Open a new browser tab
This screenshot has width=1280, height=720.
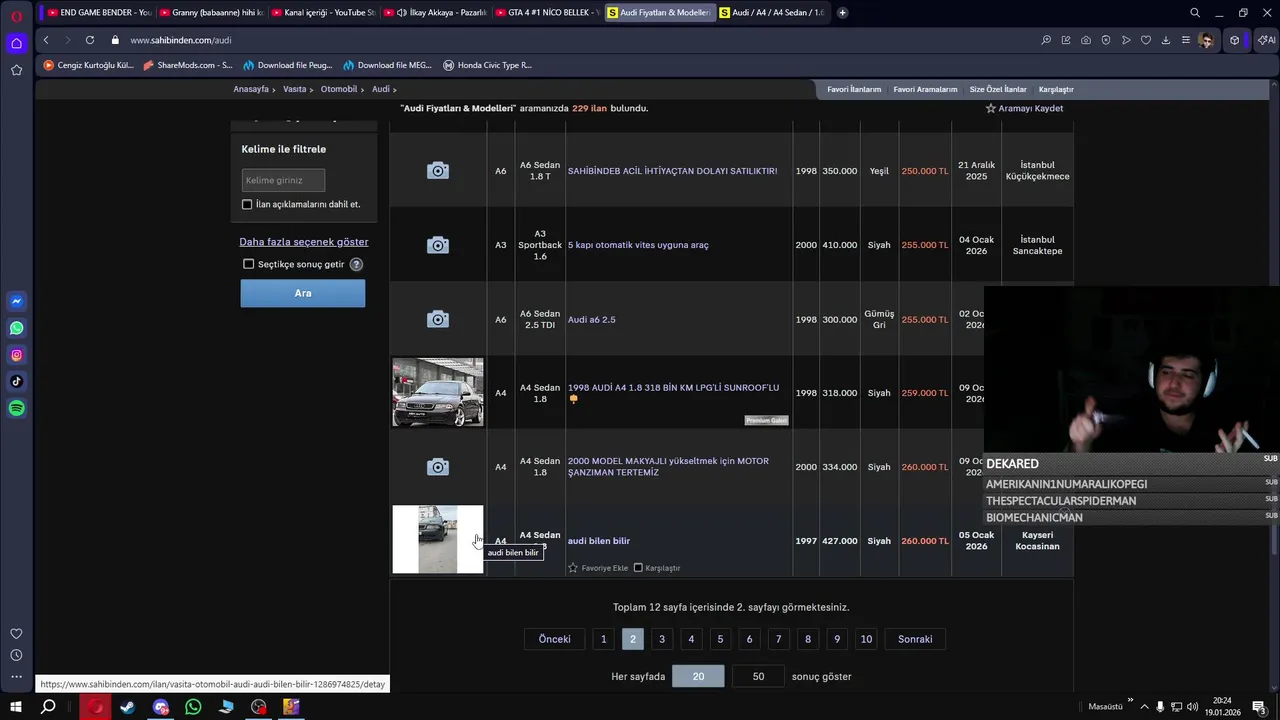point(843,13)
